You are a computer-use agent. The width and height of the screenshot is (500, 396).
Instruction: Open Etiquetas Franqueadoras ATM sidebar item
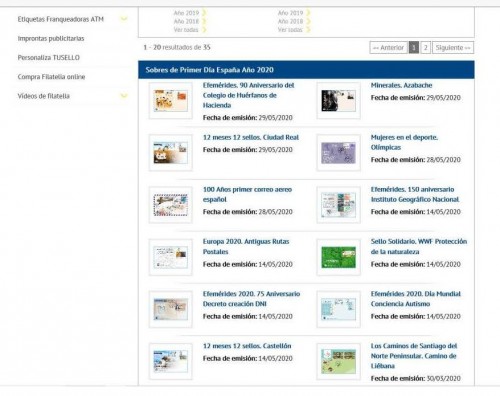click(61, 19)
